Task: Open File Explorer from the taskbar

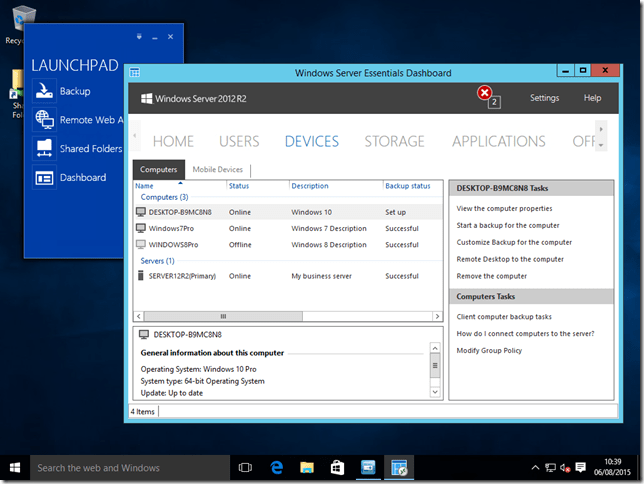Action: tap(308, 467)
